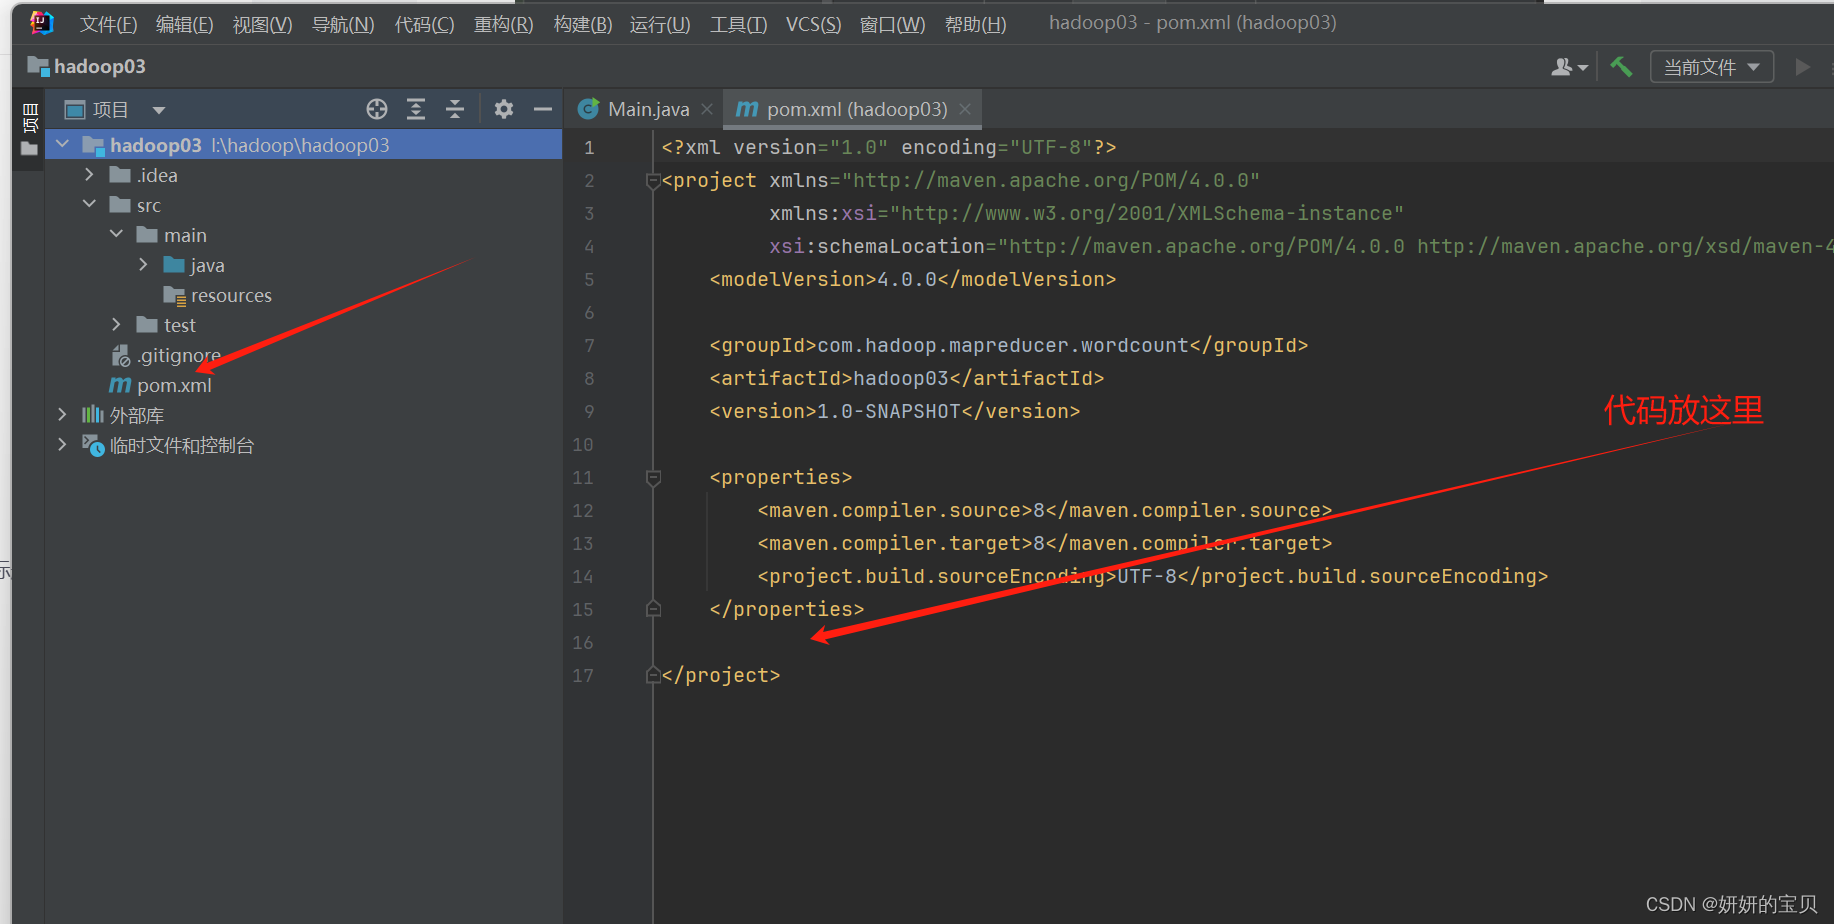Image resolution: width=1834 pixels, height=924 pixels.
Task: Open project panel settings gear
Action: pyautogui.click(x=504, y=109)
